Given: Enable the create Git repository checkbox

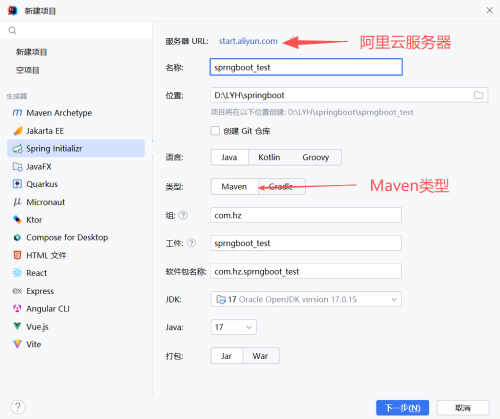Looking at the screenshot, I should [215, 131].
